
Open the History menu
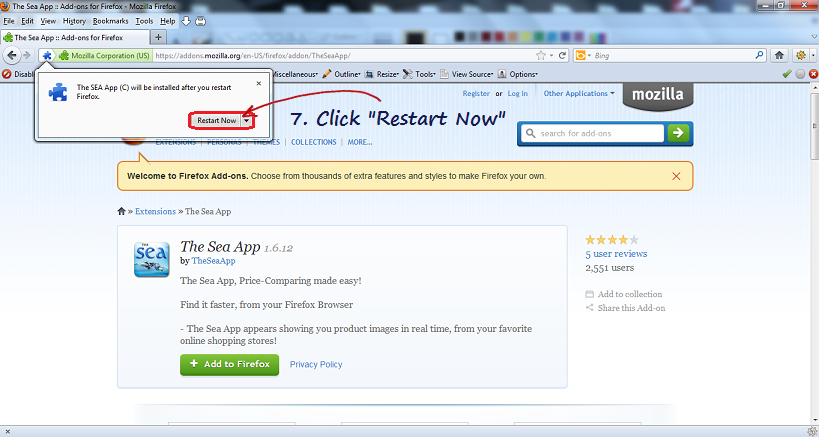click(74, 21)
